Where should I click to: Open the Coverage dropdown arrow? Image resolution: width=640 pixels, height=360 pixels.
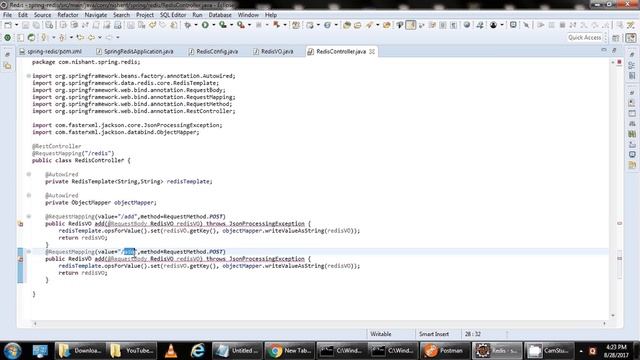pyautogui.click(x=231, y=25)
